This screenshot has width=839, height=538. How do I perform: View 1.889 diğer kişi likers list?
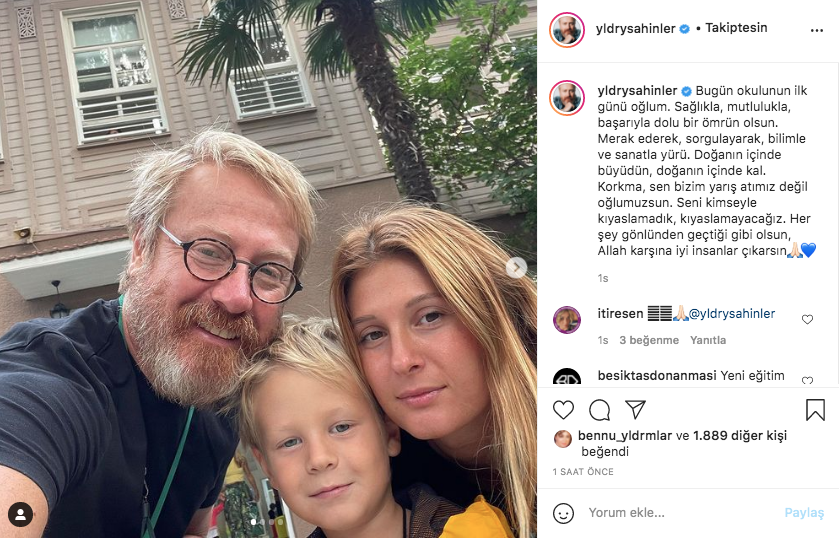click(740, 436)
